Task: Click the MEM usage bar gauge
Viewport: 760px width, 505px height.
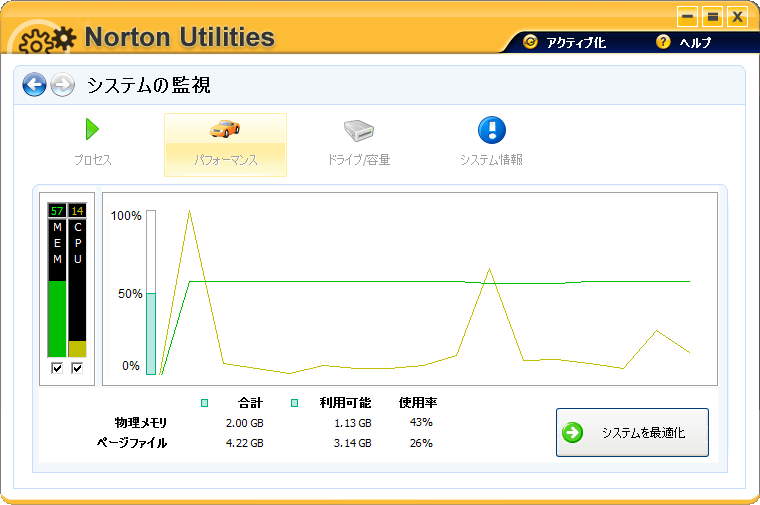Action: [x=57, y=288]
